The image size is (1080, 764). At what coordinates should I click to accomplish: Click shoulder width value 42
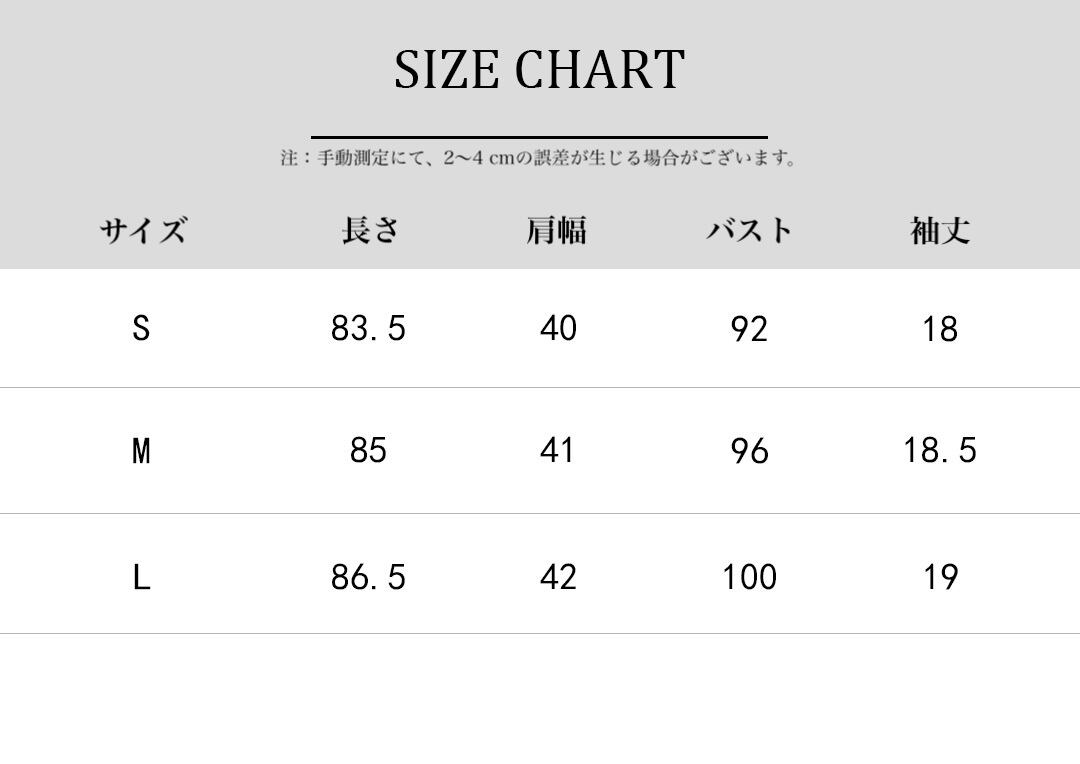[557, 577]
